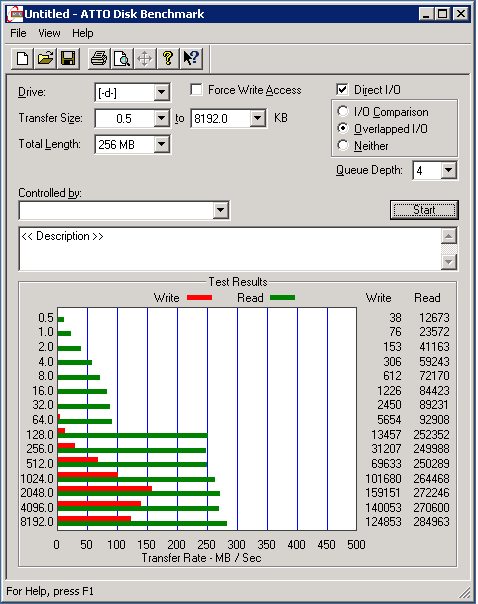Select the I/O Comparison radio button
The width and height of the screenshot is (478, 604).
343,111
